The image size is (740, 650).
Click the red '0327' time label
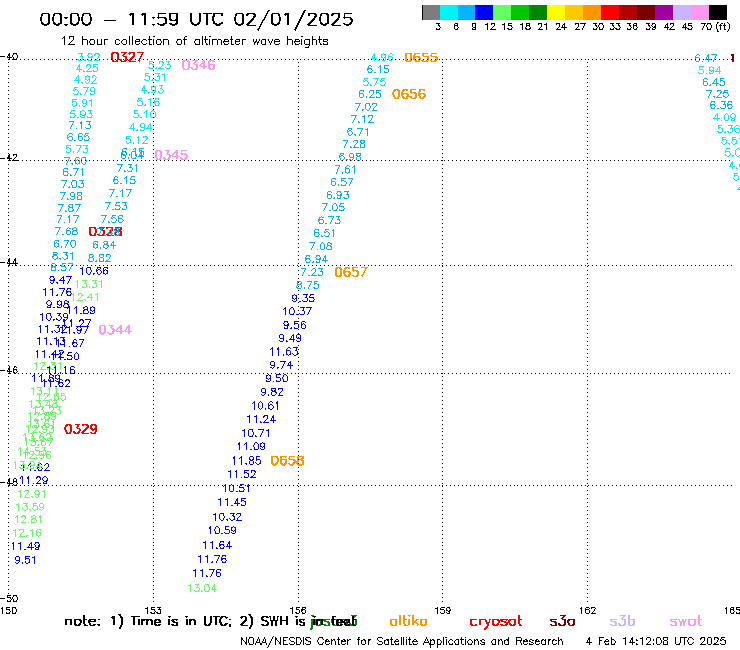(127, 57)
